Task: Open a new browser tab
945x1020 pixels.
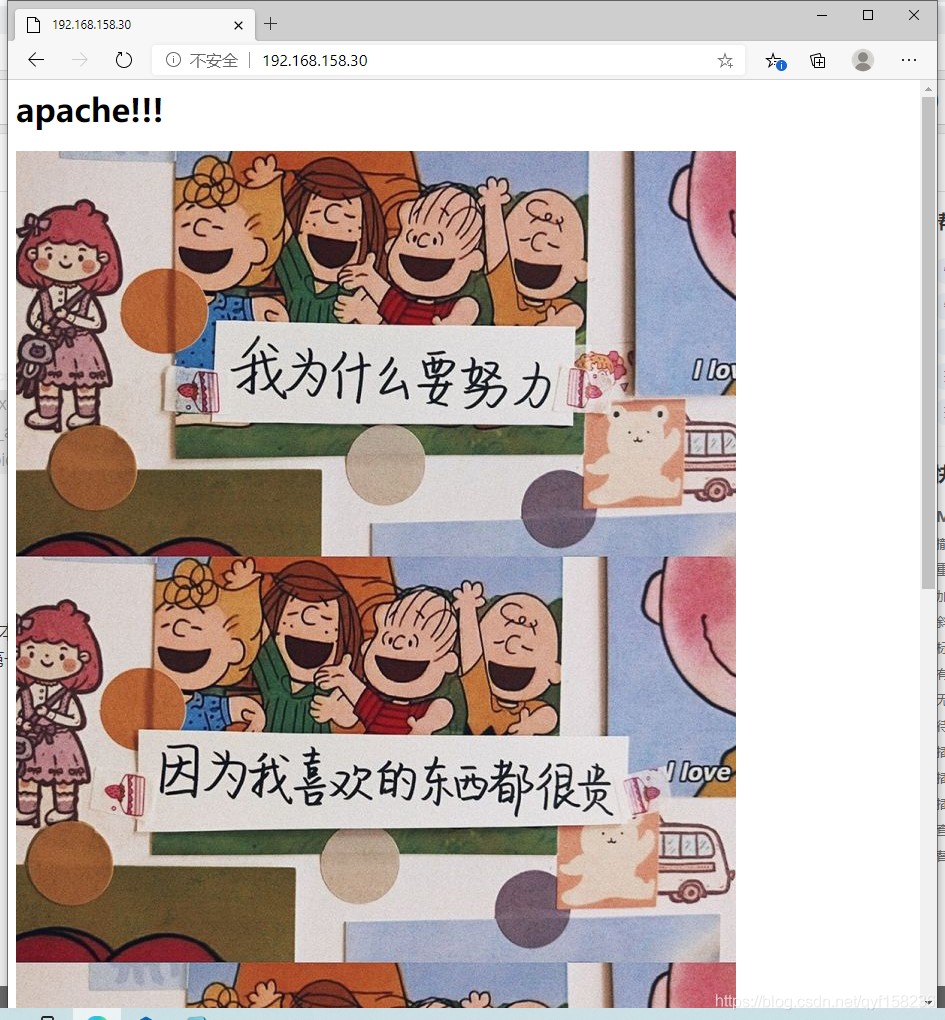Action: pos(271,24)
